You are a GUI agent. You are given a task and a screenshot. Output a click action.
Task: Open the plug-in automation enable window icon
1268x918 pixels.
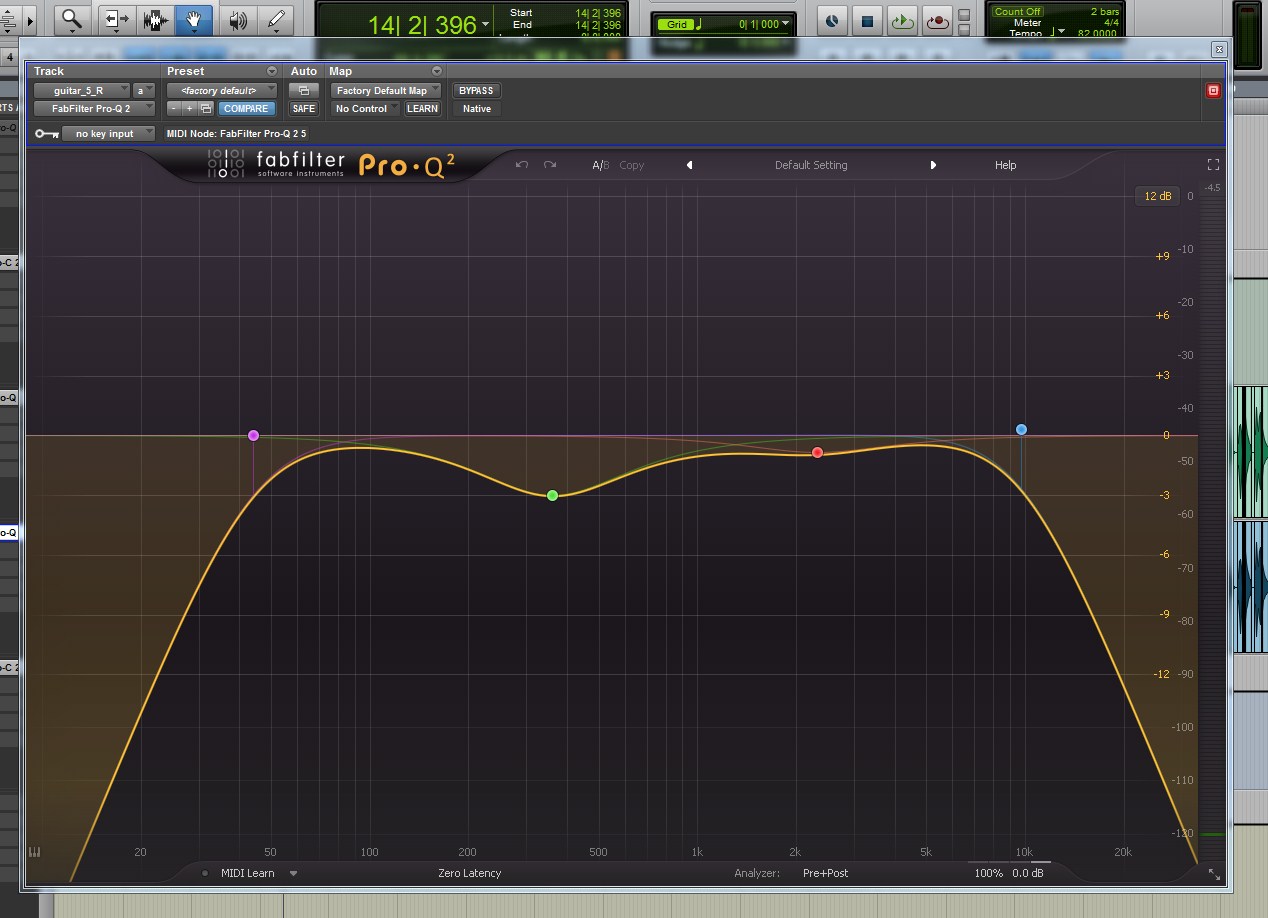coord(303,90)
